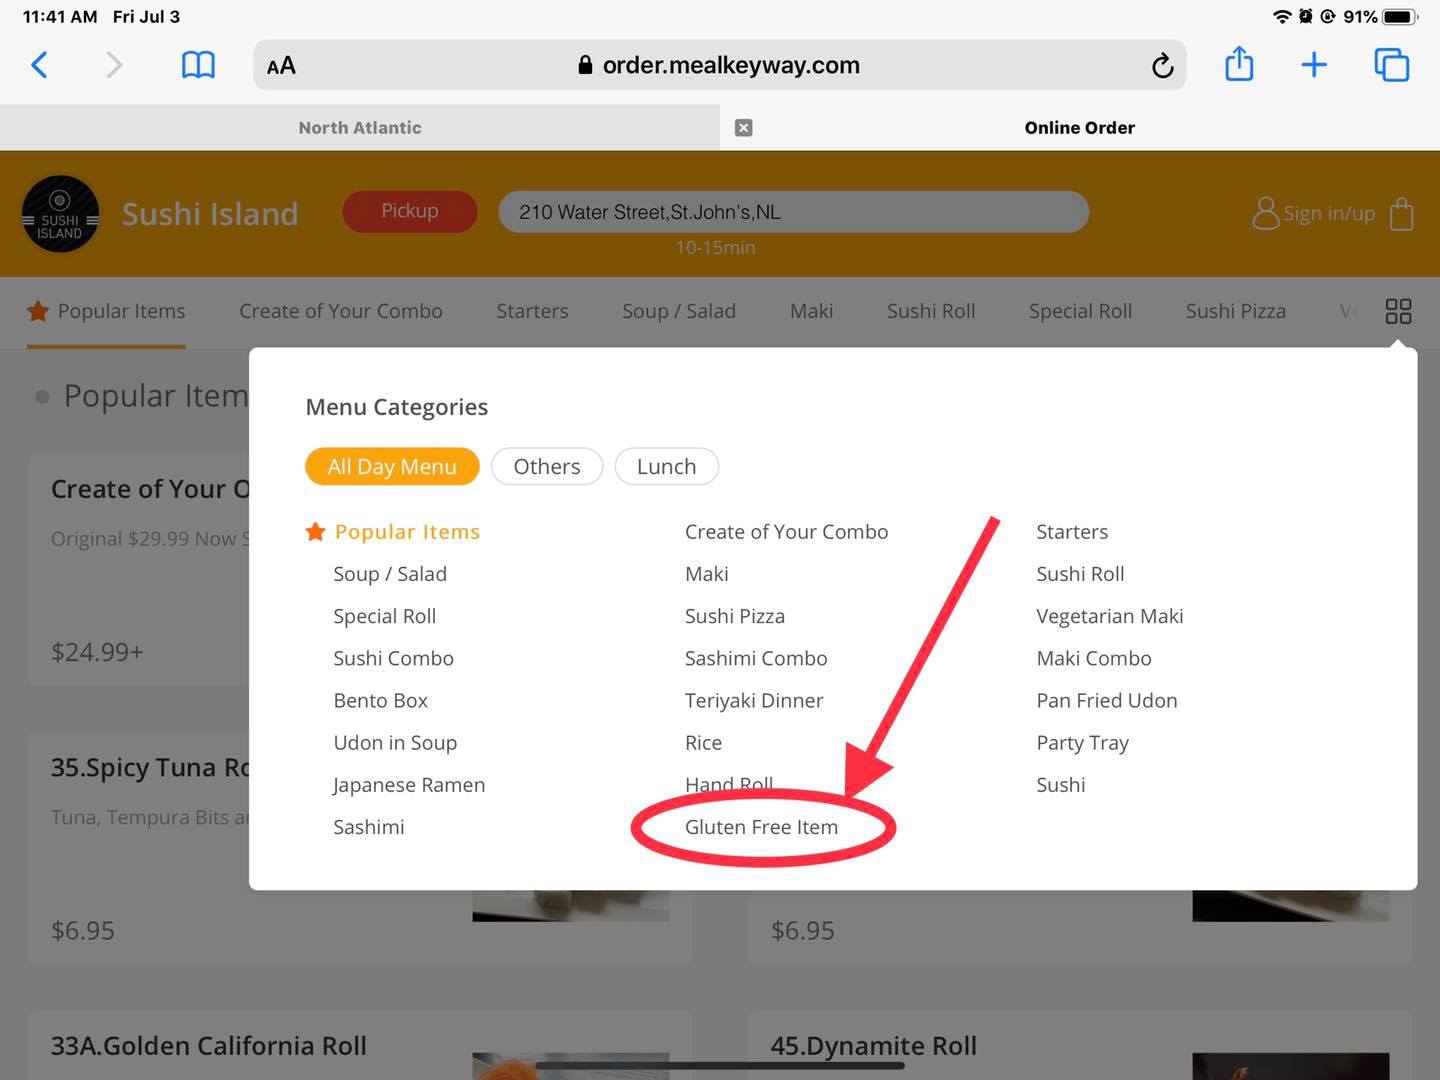Choose Gluten Free Item category

point(761,827)
